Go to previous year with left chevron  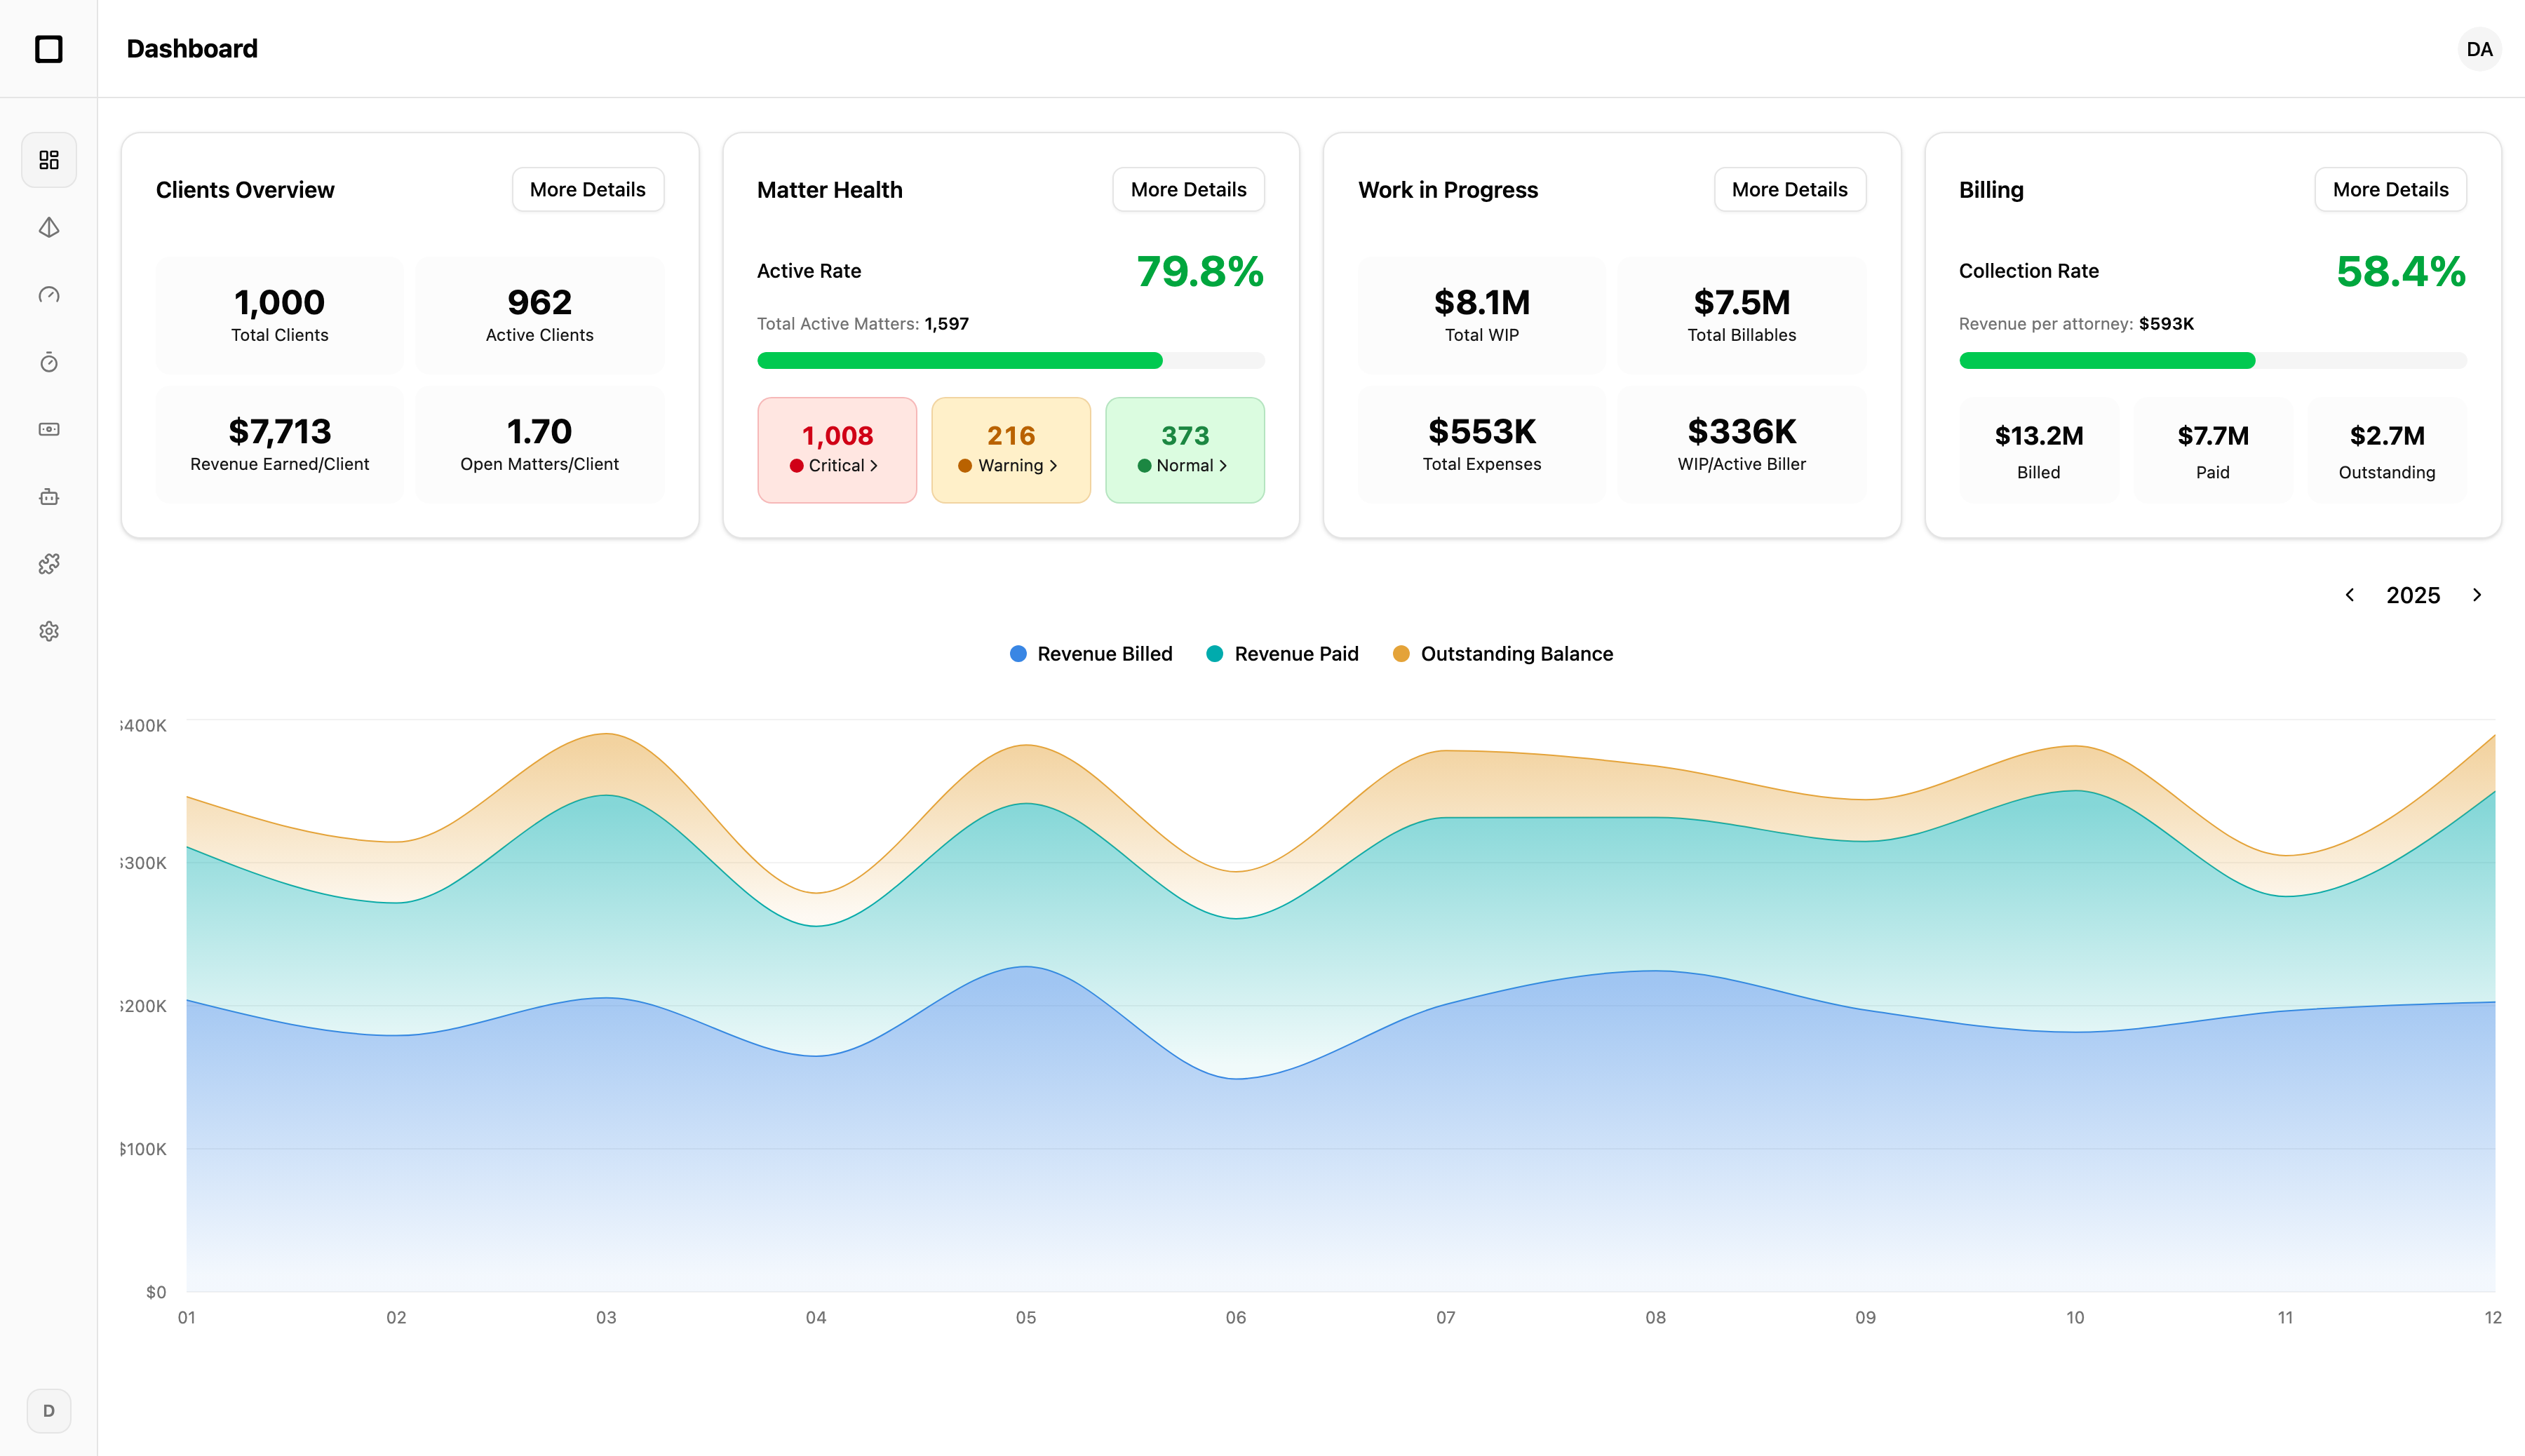(x=2350, y=594)
